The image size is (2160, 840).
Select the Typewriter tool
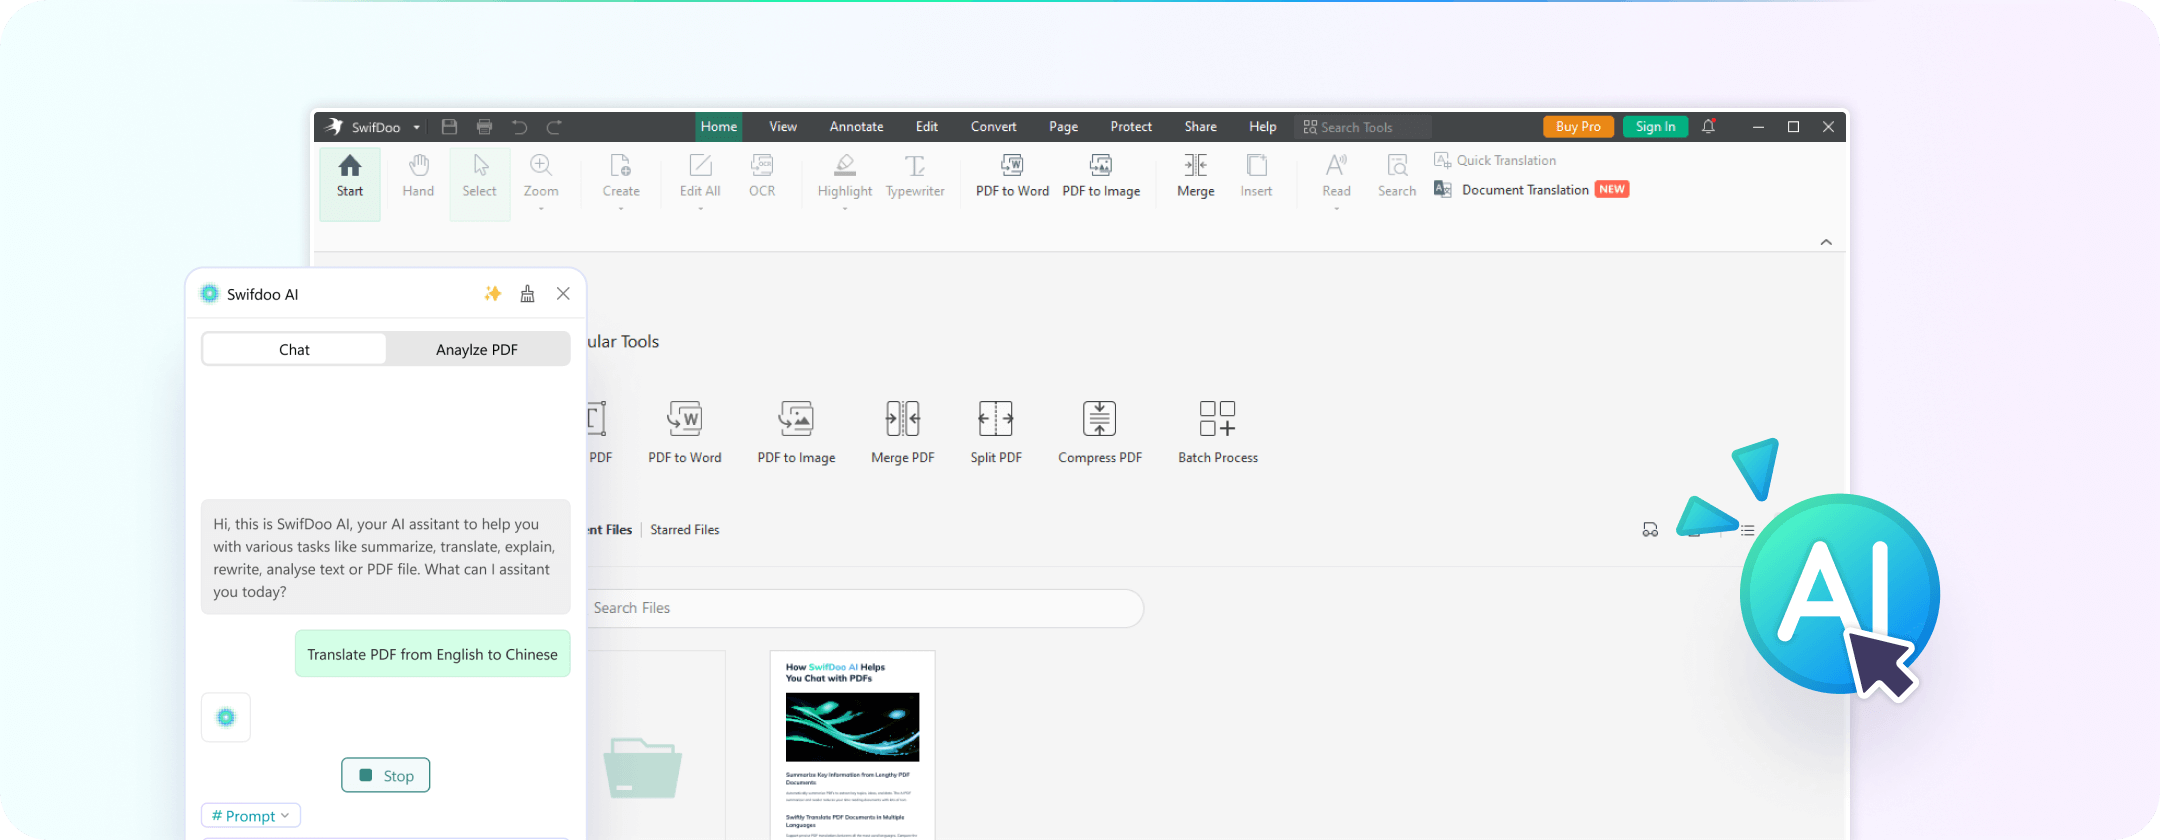click(x=915, y=177)
